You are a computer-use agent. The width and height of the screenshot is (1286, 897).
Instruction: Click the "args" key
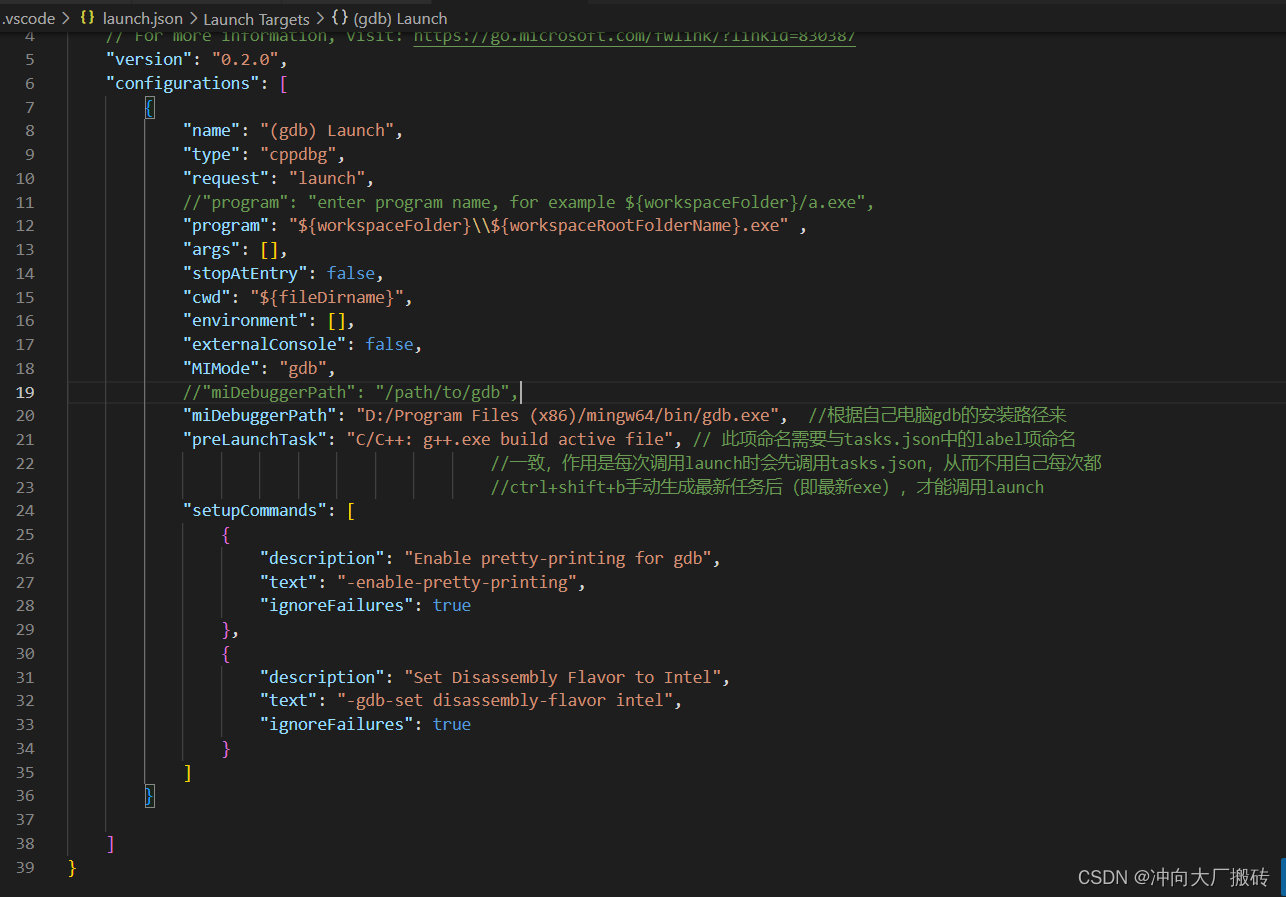click(x=211, y=249)
